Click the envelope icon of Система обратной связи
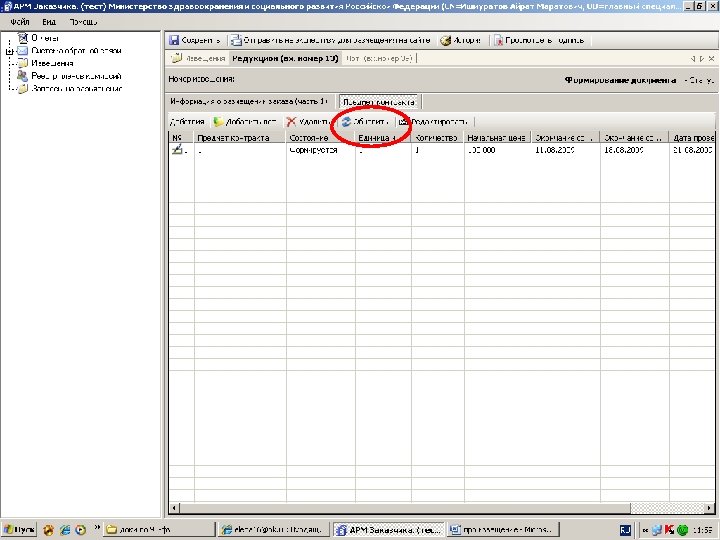The height and width of the screenshot is (540, 720). pyautogui.click(x=22, y=51)
